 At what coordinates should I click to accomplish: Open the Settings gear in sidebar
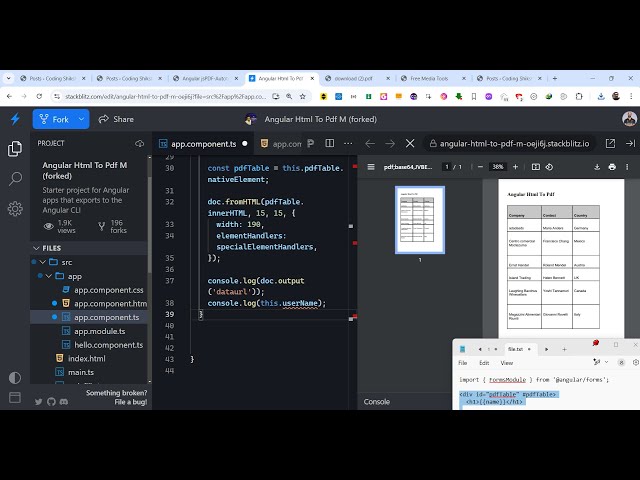15,209
